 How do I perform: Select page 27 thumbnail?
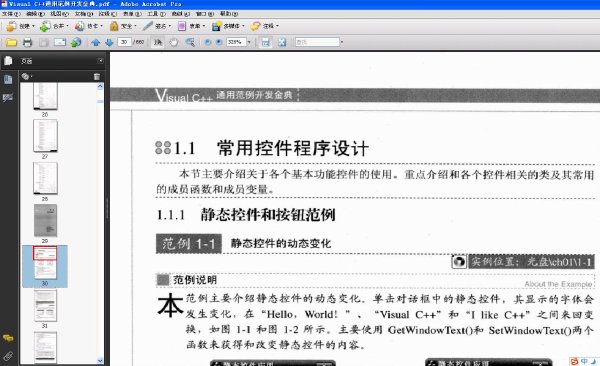(x=45, y=136)
